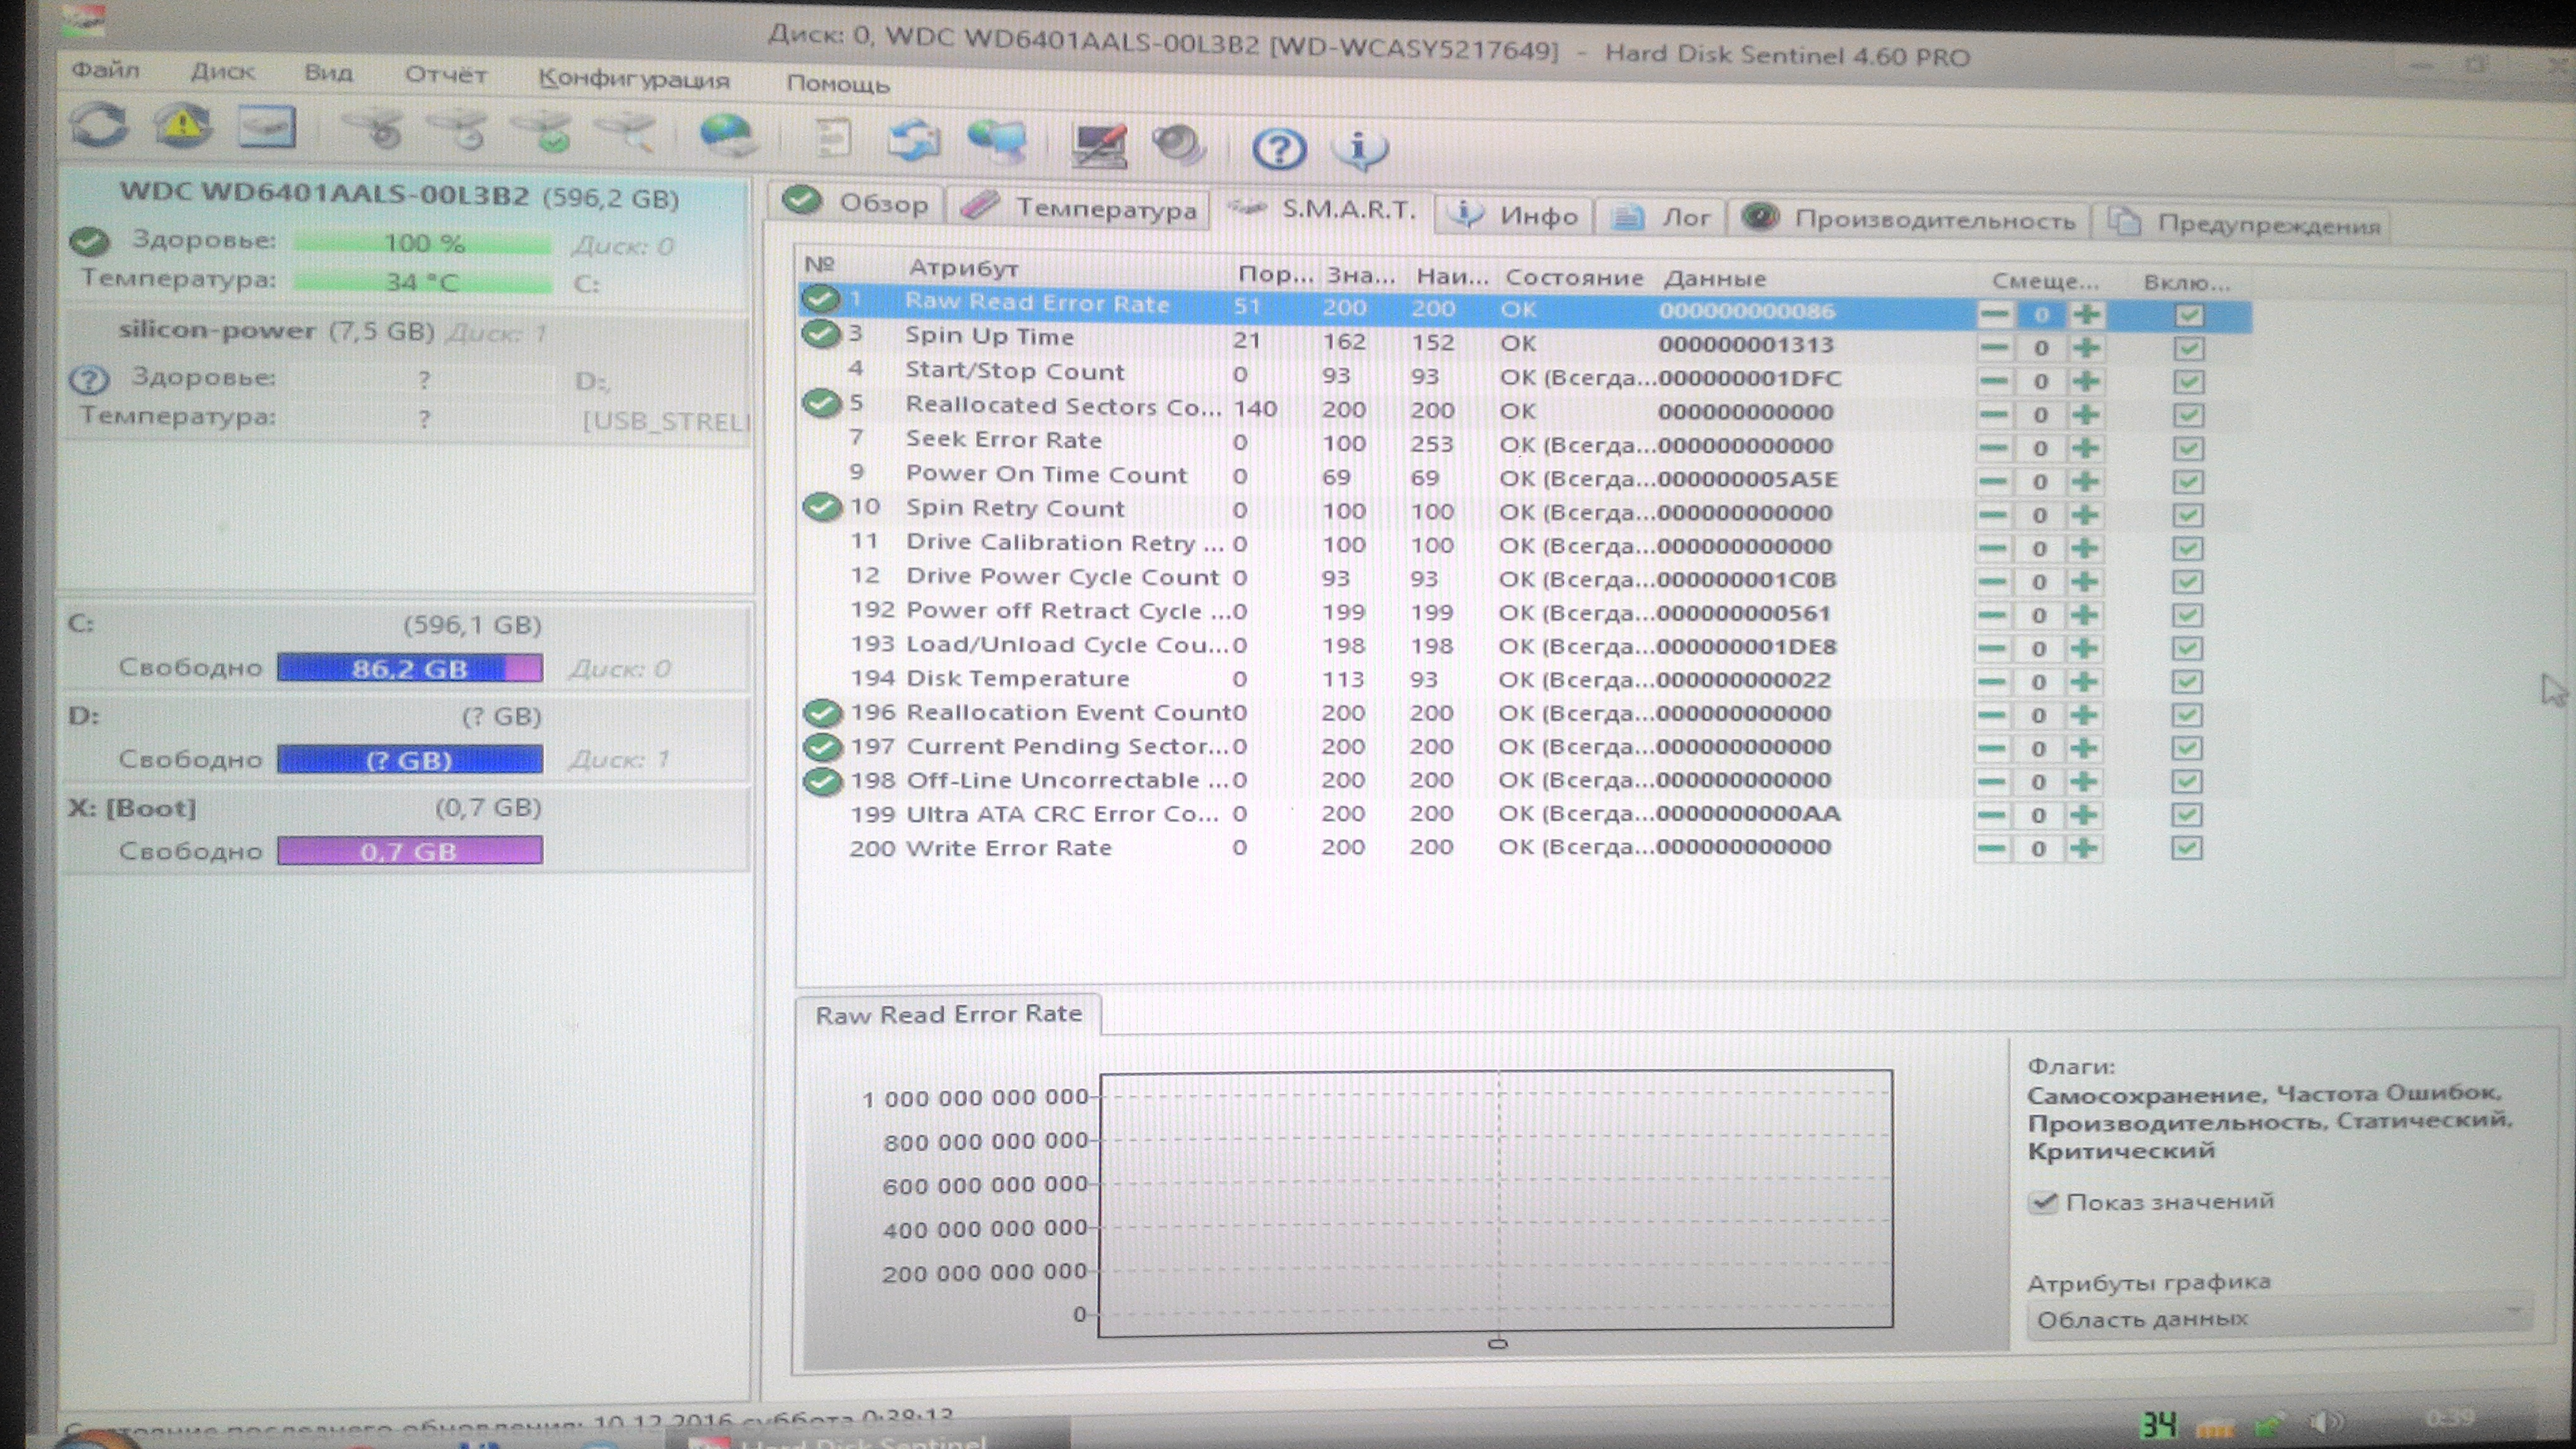Viewport: 2576px width, 1449px height.
Task: Click the globe with disk toolbar icon
Action: click(x=727, y=135)
